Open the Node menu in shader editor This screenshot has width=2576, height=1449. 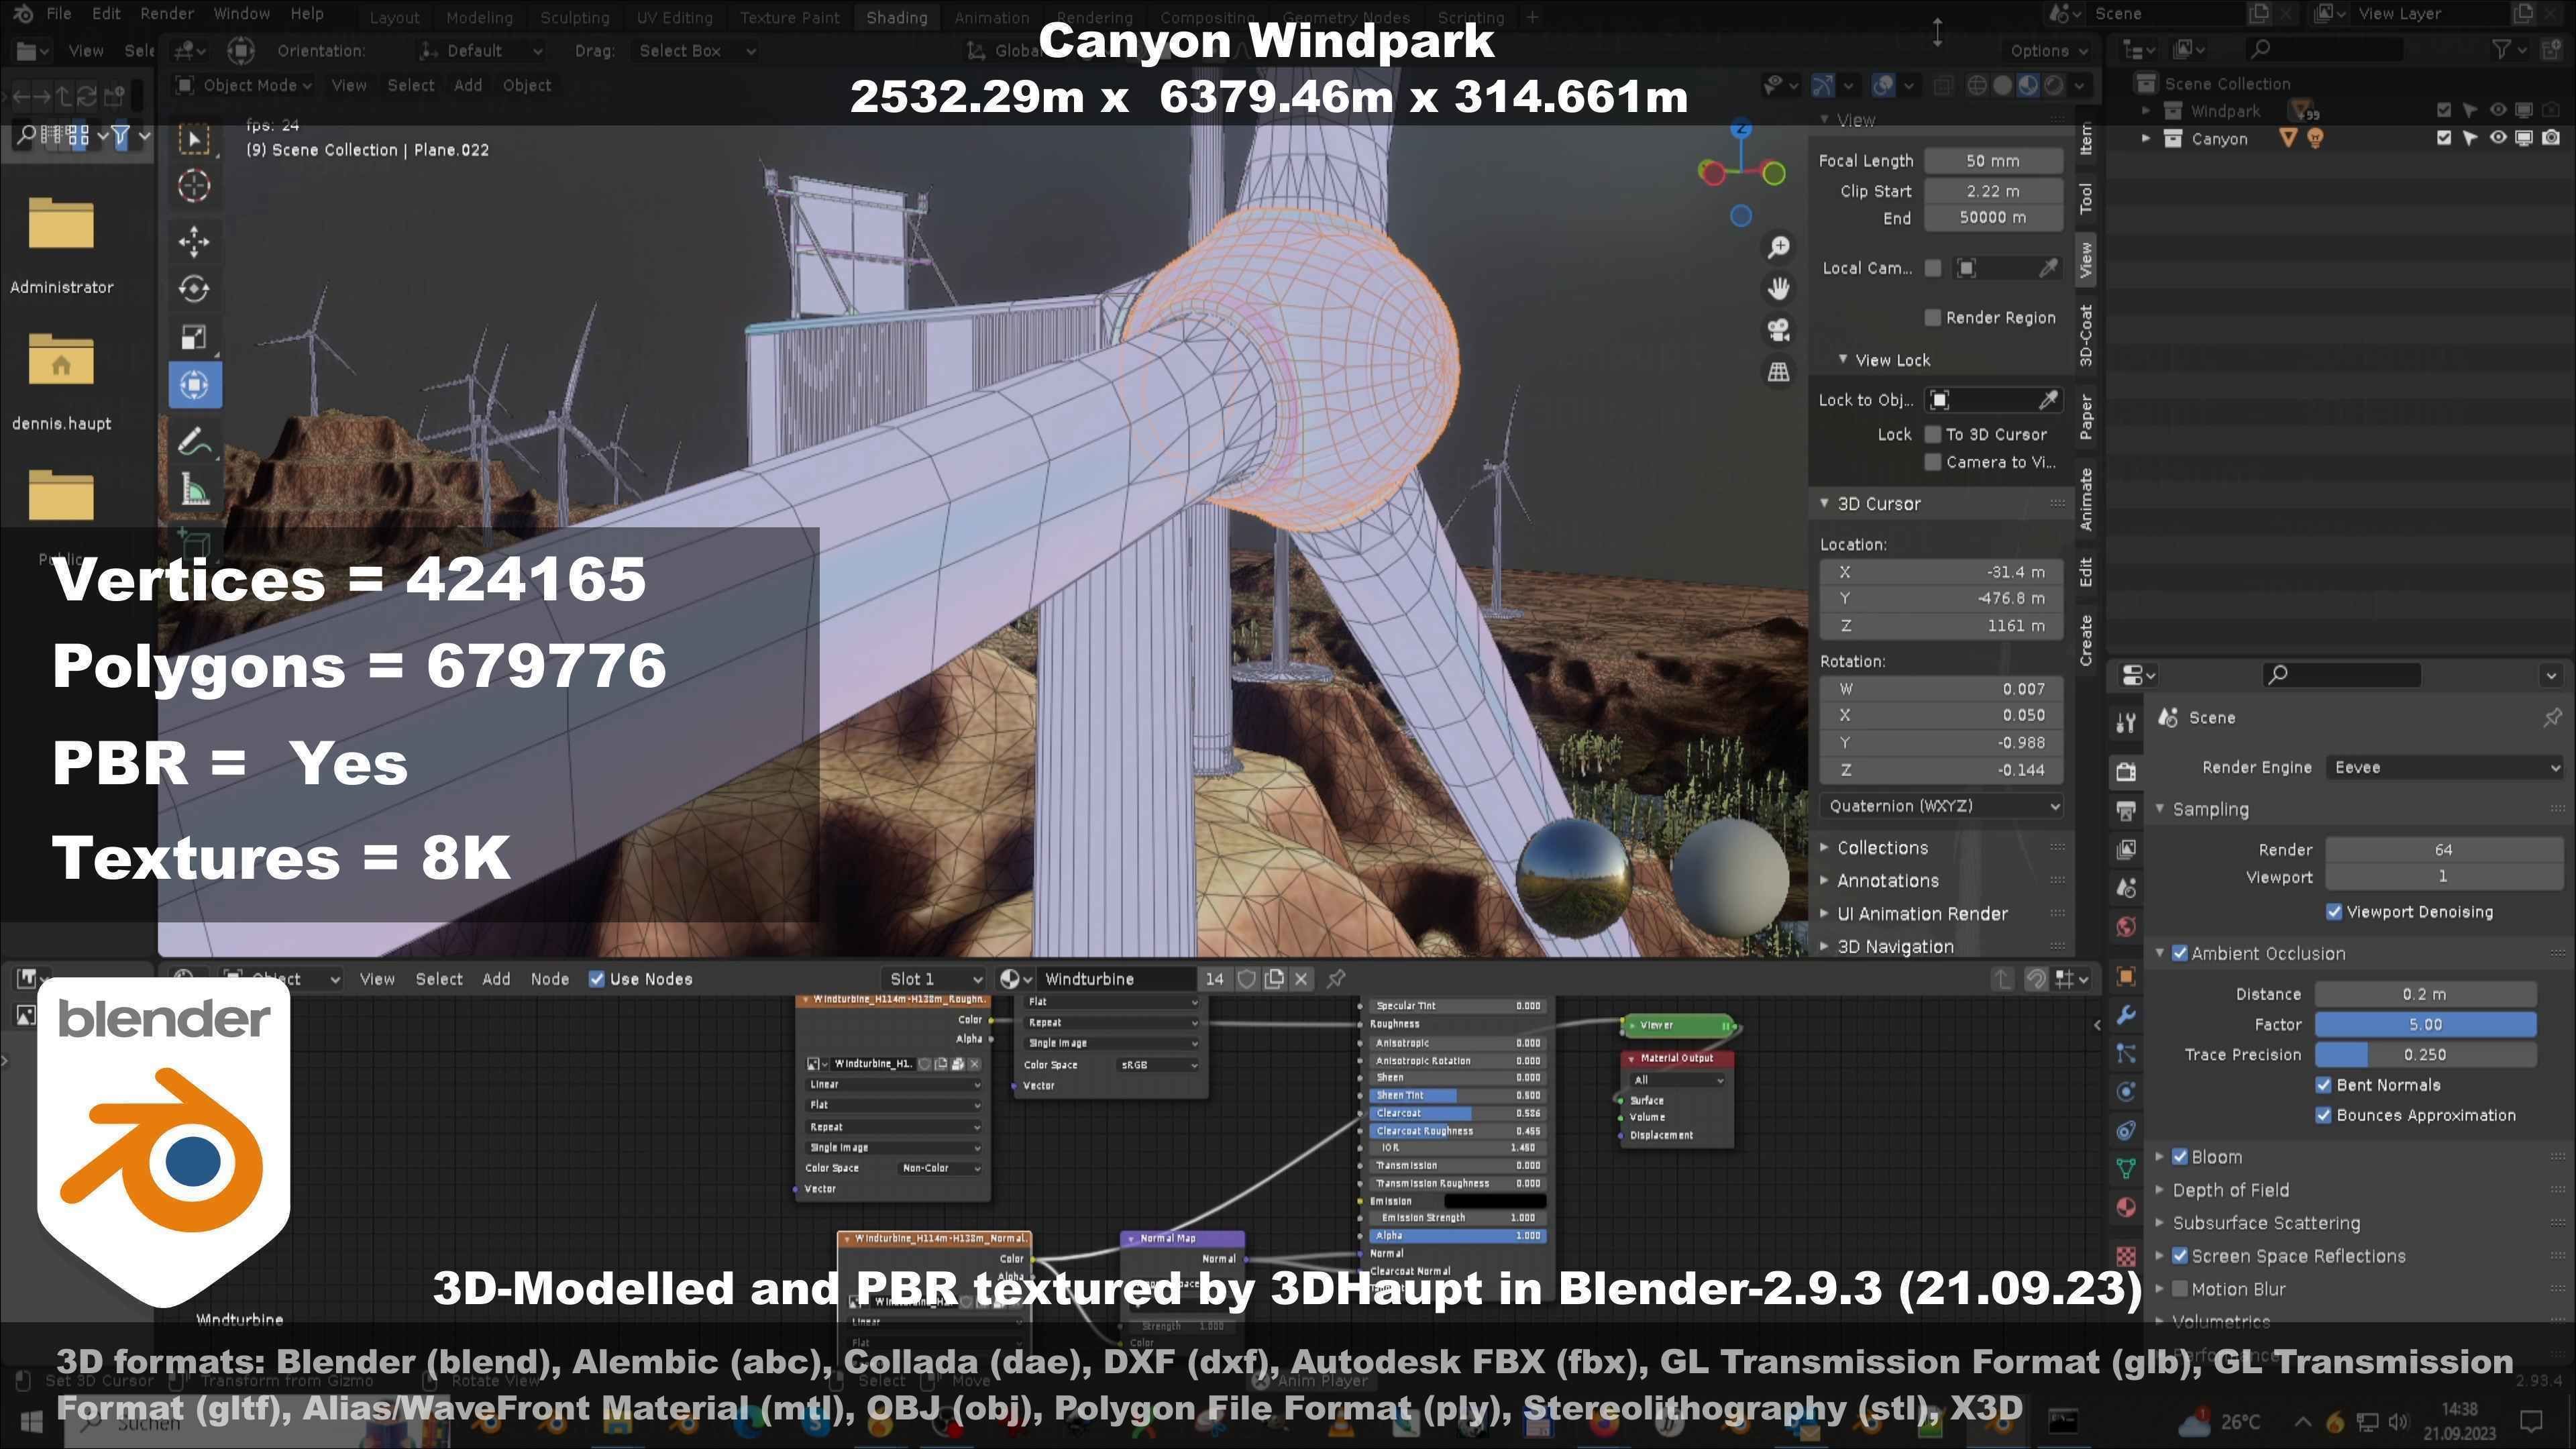coord(549,979)
